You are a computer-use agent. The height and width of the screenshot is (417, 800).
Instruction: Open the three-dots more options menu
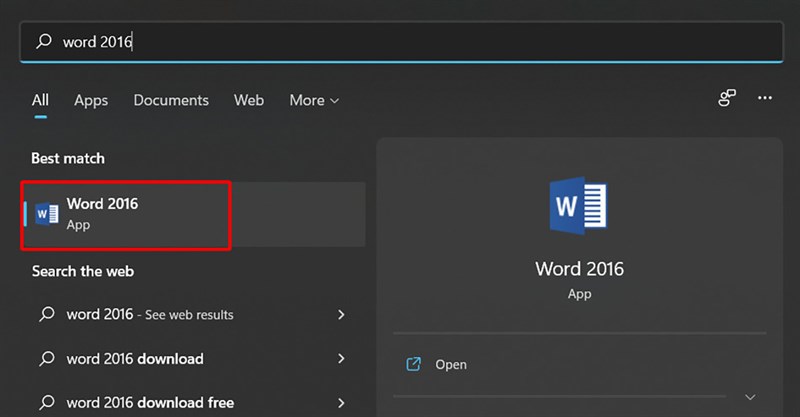tap(765, 98)
